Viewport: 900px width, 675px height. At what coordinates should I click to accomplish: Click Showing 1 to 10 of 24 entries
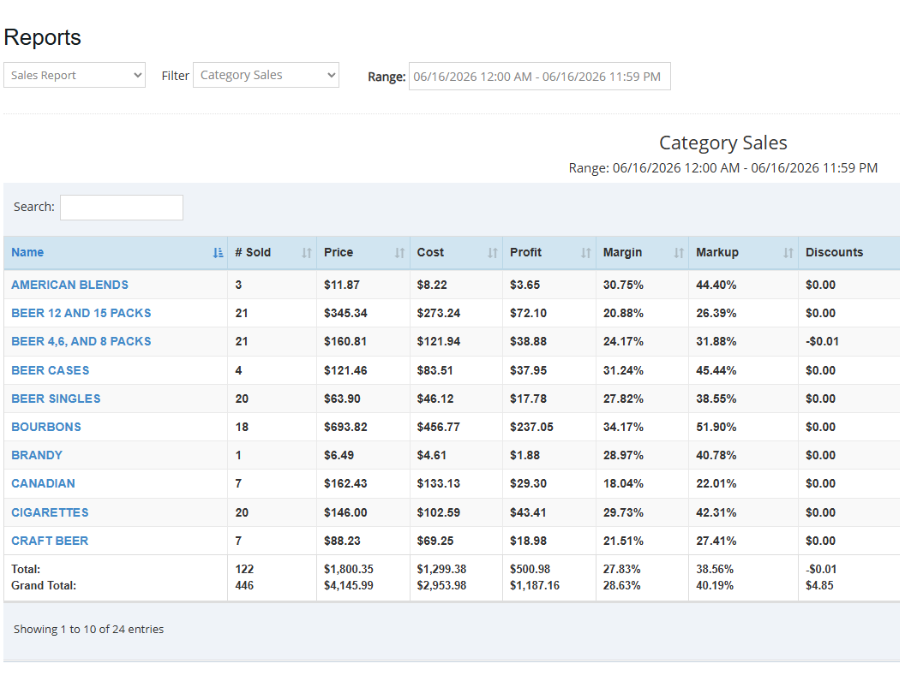point(88,629)
